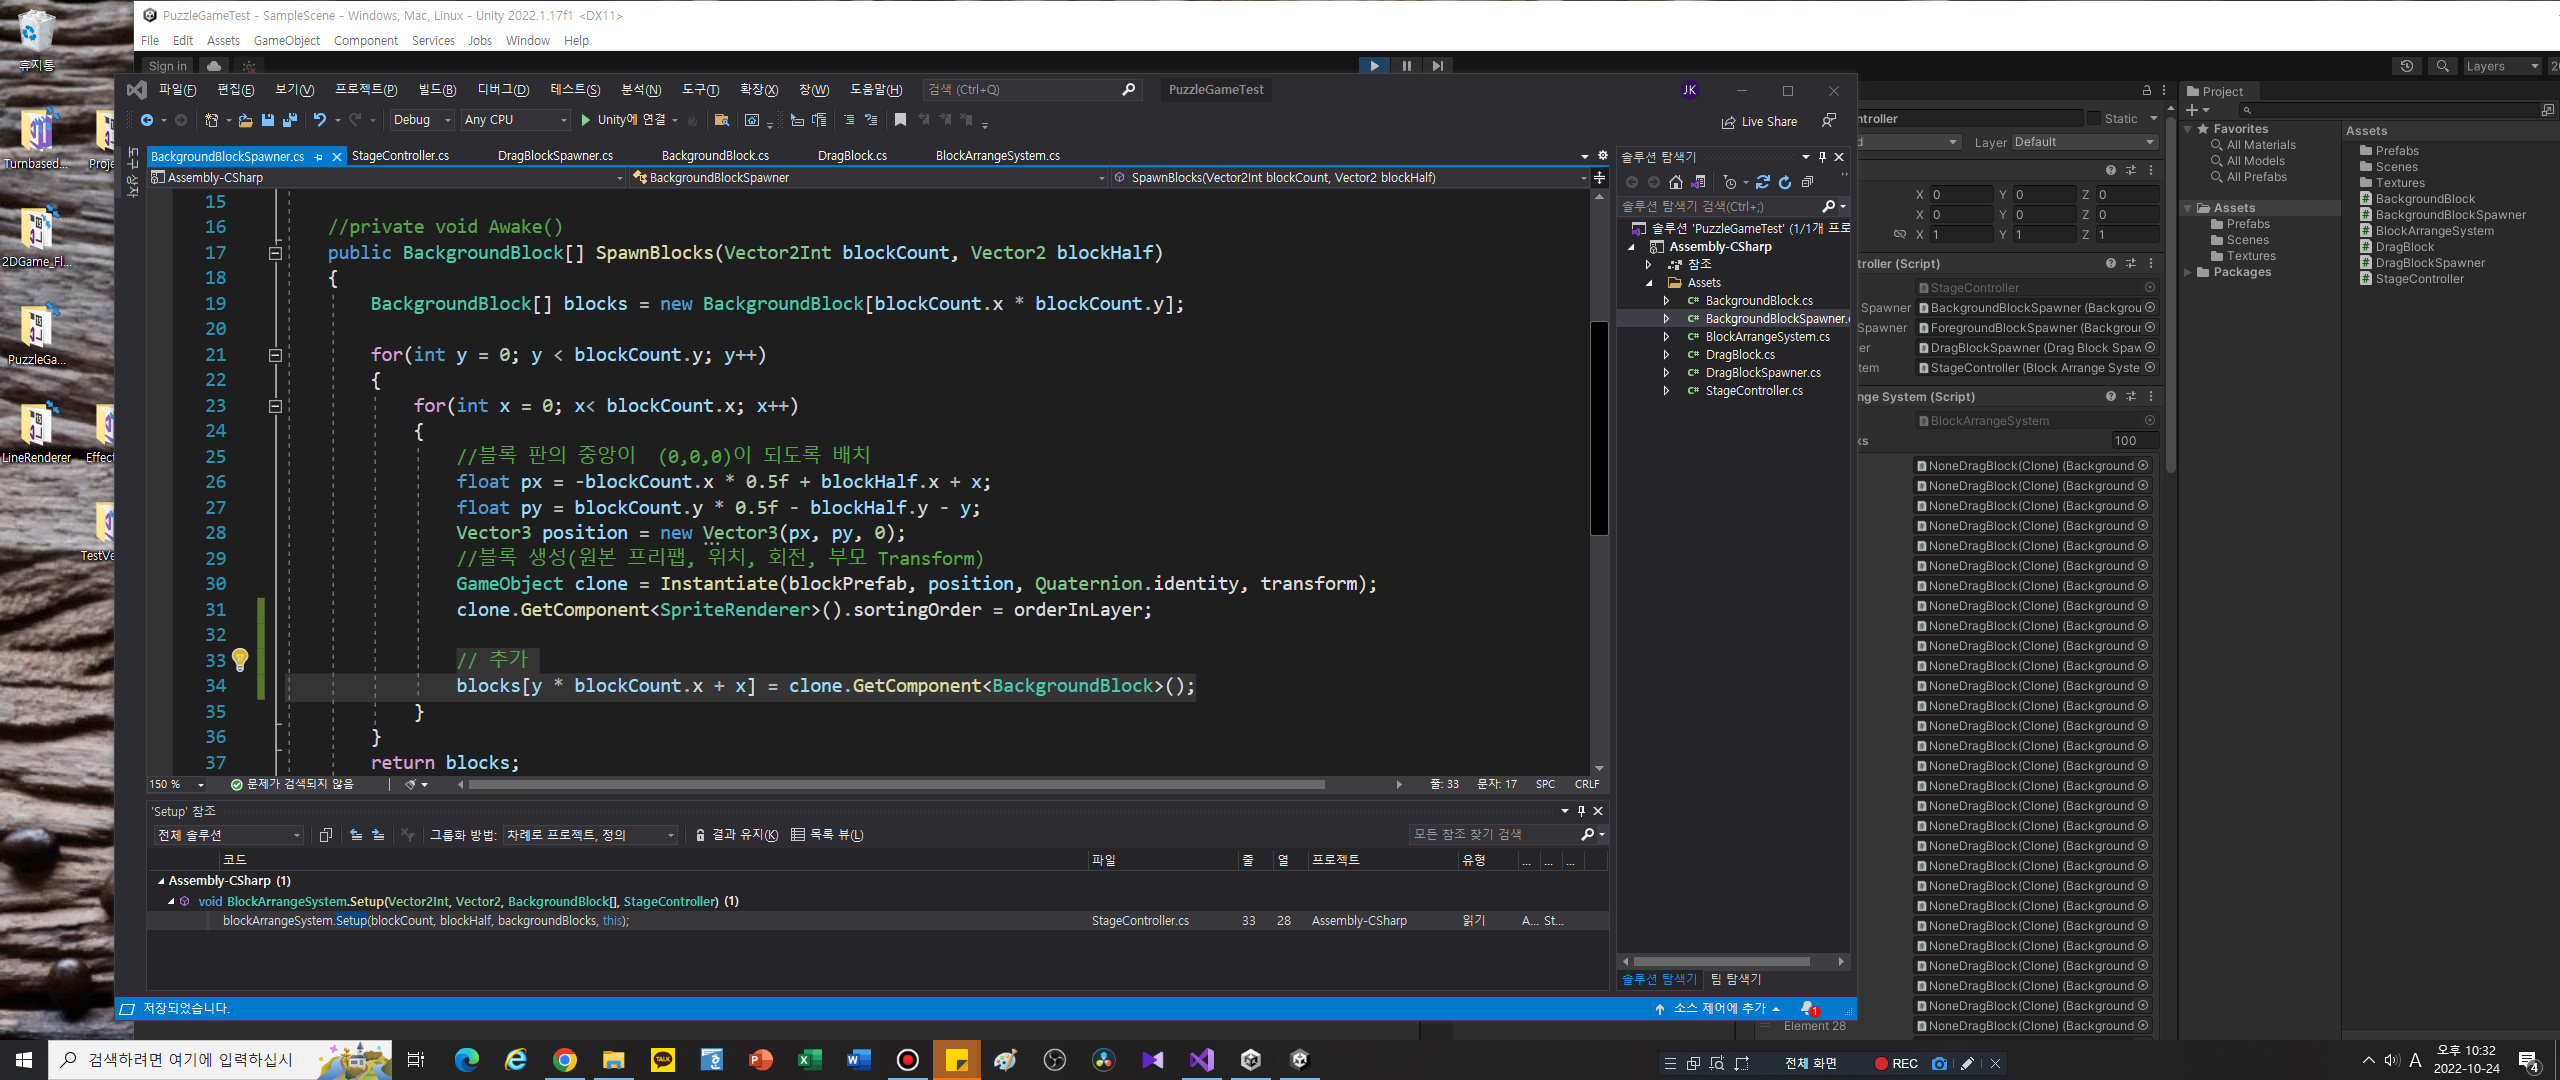Open the Unity Component menu
The height and width of the screenshot is (1080, 2560).
pyautogui.click(x=365, y=41)
